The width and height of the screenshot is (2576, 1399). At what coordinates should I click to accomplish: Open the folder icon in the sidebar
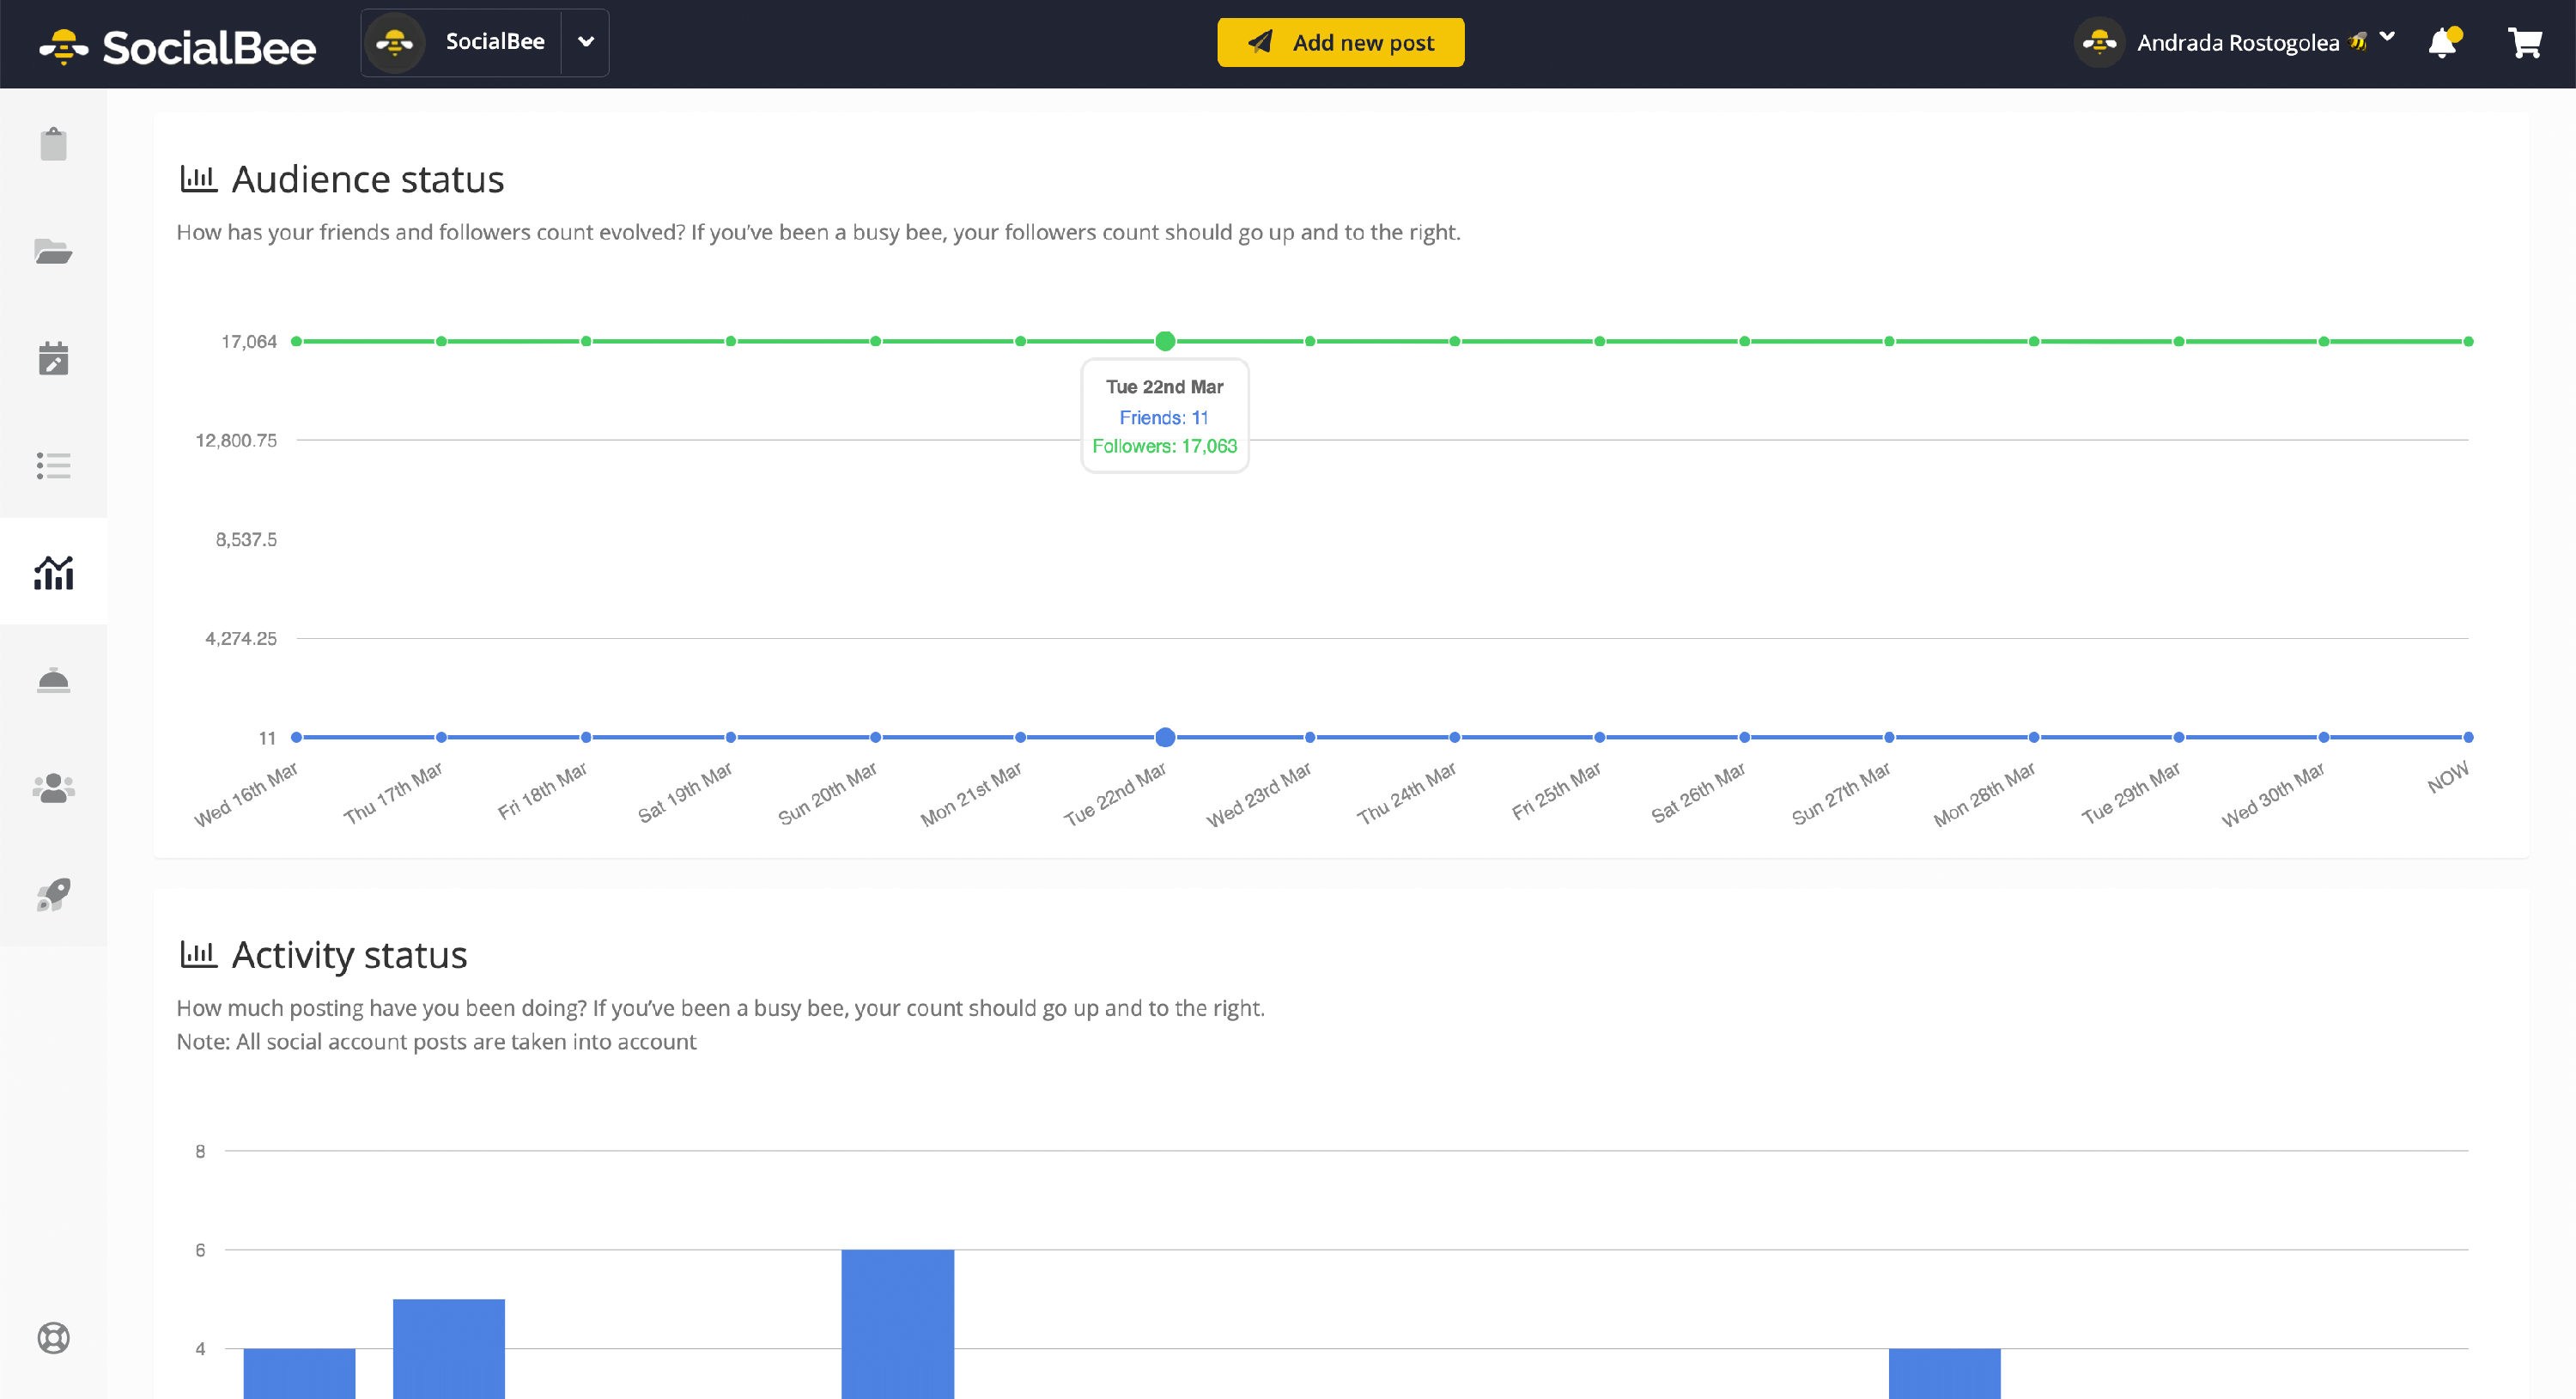(53, 251)
